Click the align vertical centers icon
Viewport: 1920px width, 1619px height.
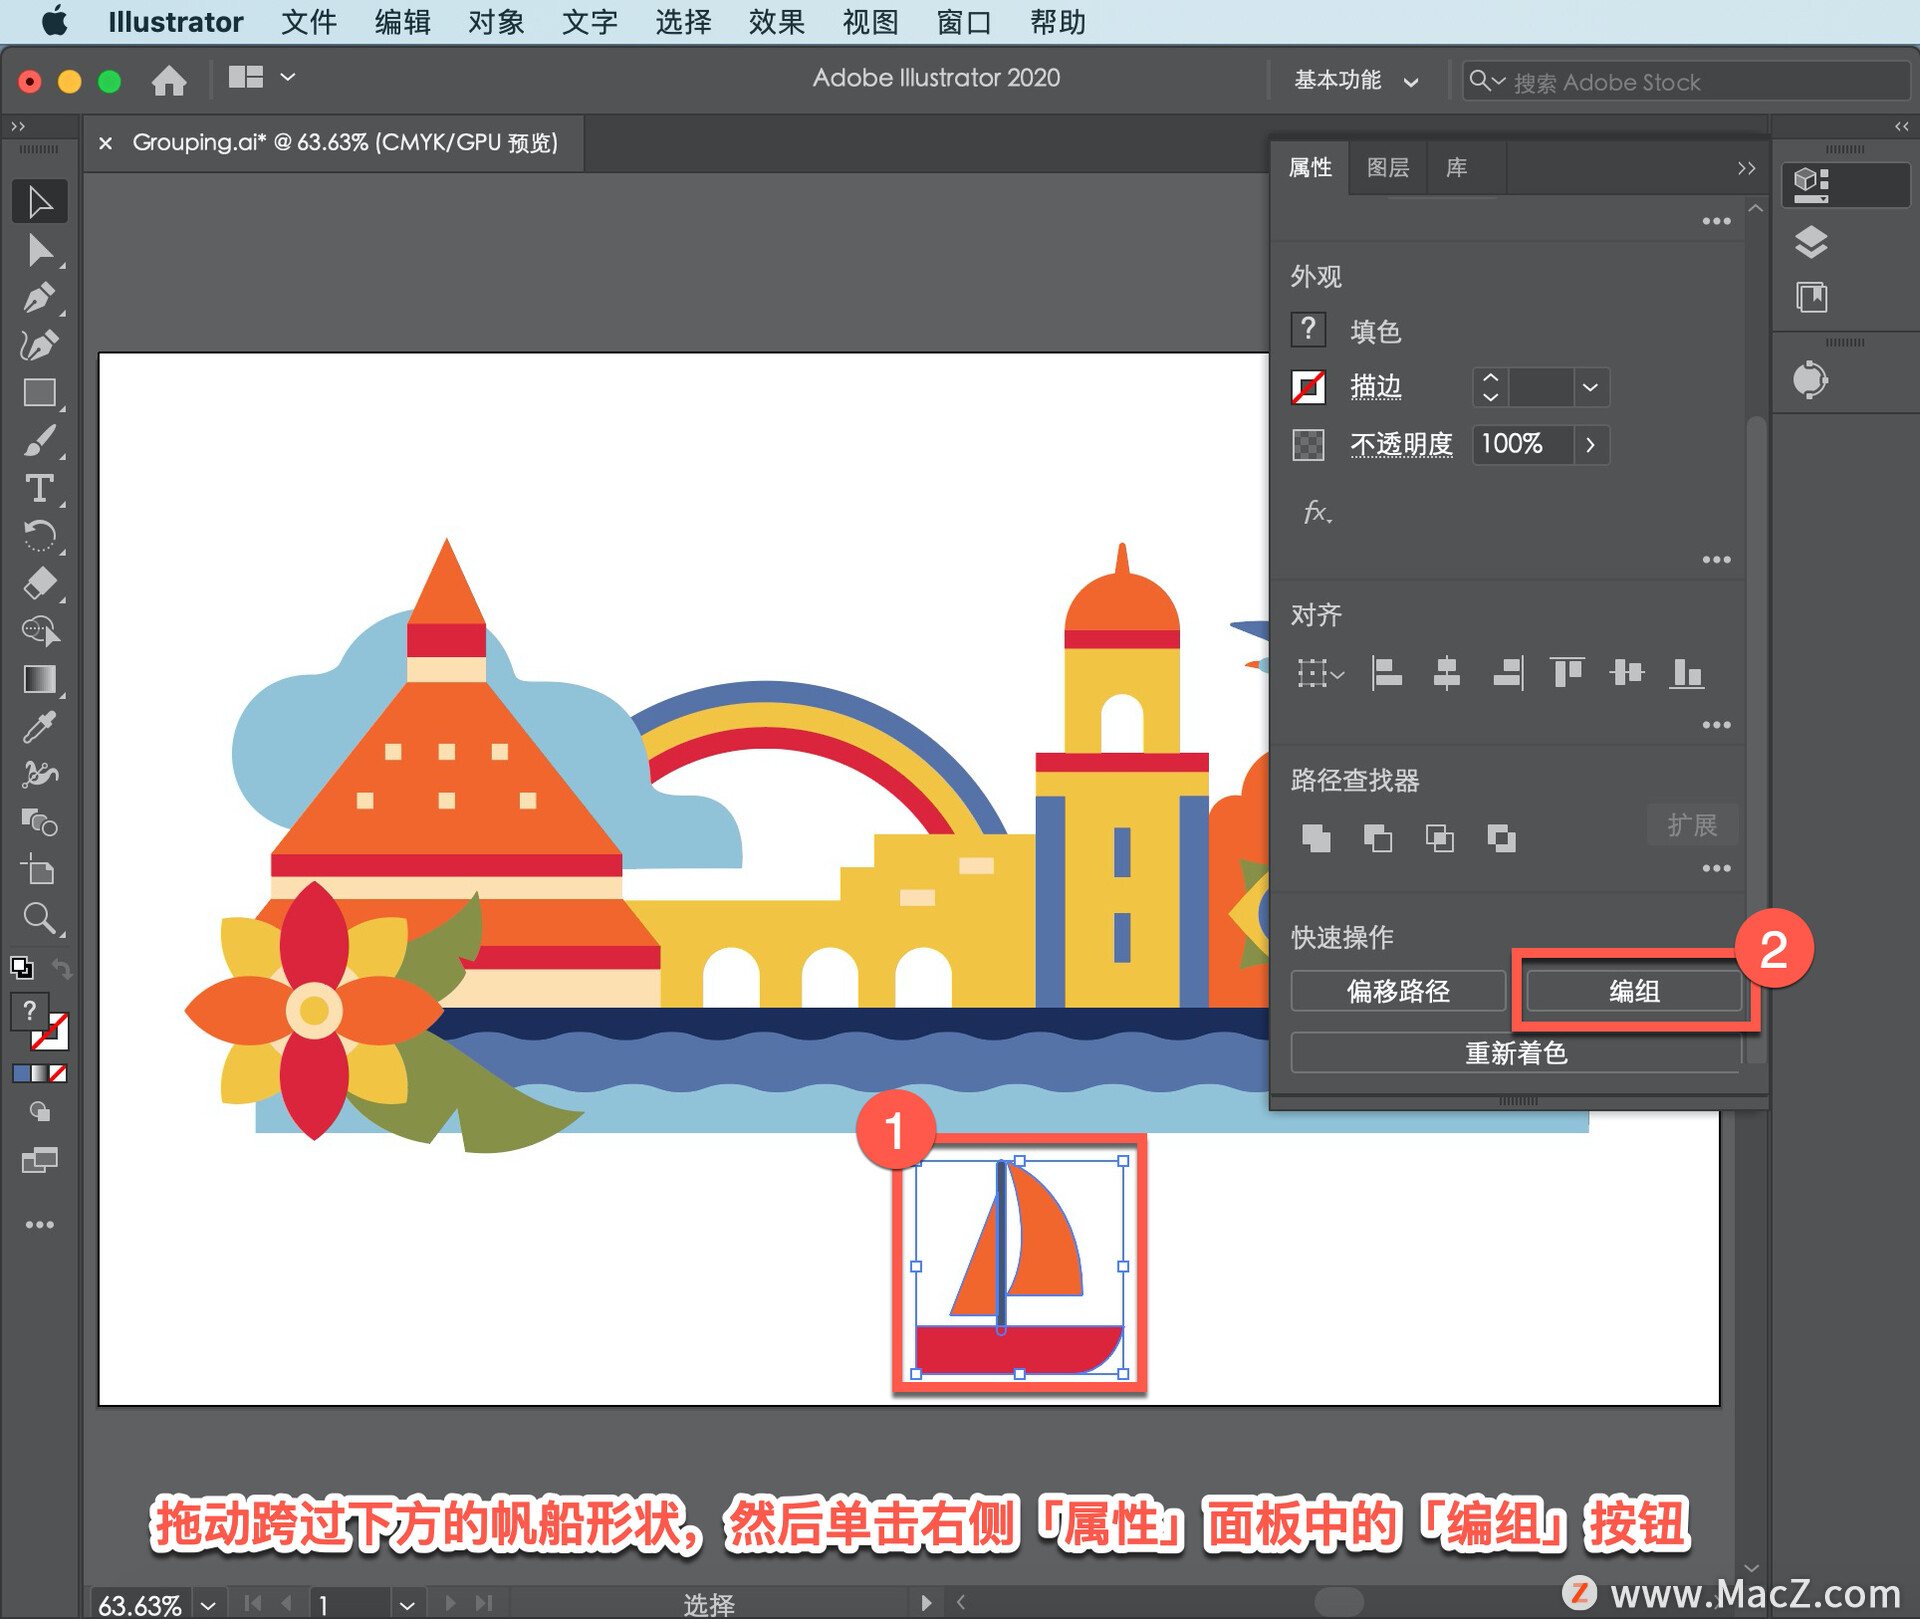point(1623,673)
